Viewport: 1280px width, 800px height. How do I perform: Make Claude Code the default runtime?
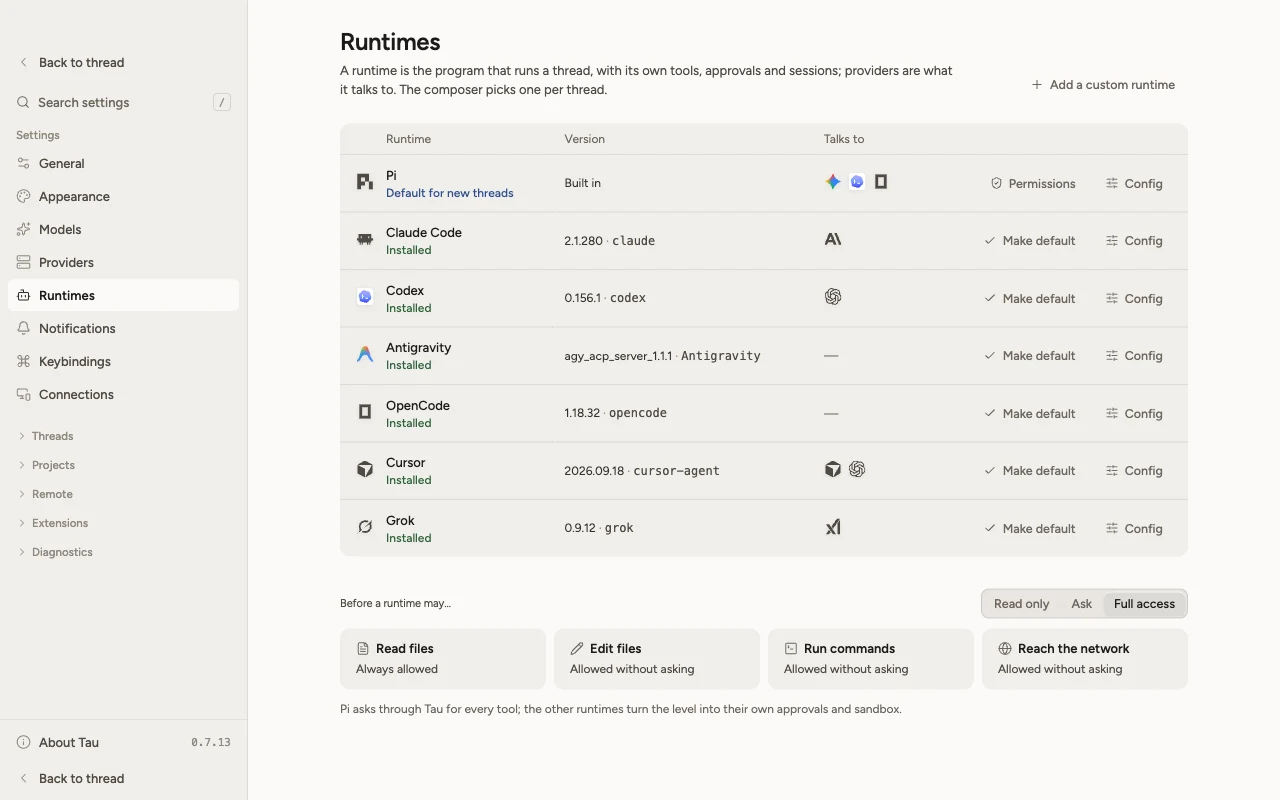[1029, 241]
